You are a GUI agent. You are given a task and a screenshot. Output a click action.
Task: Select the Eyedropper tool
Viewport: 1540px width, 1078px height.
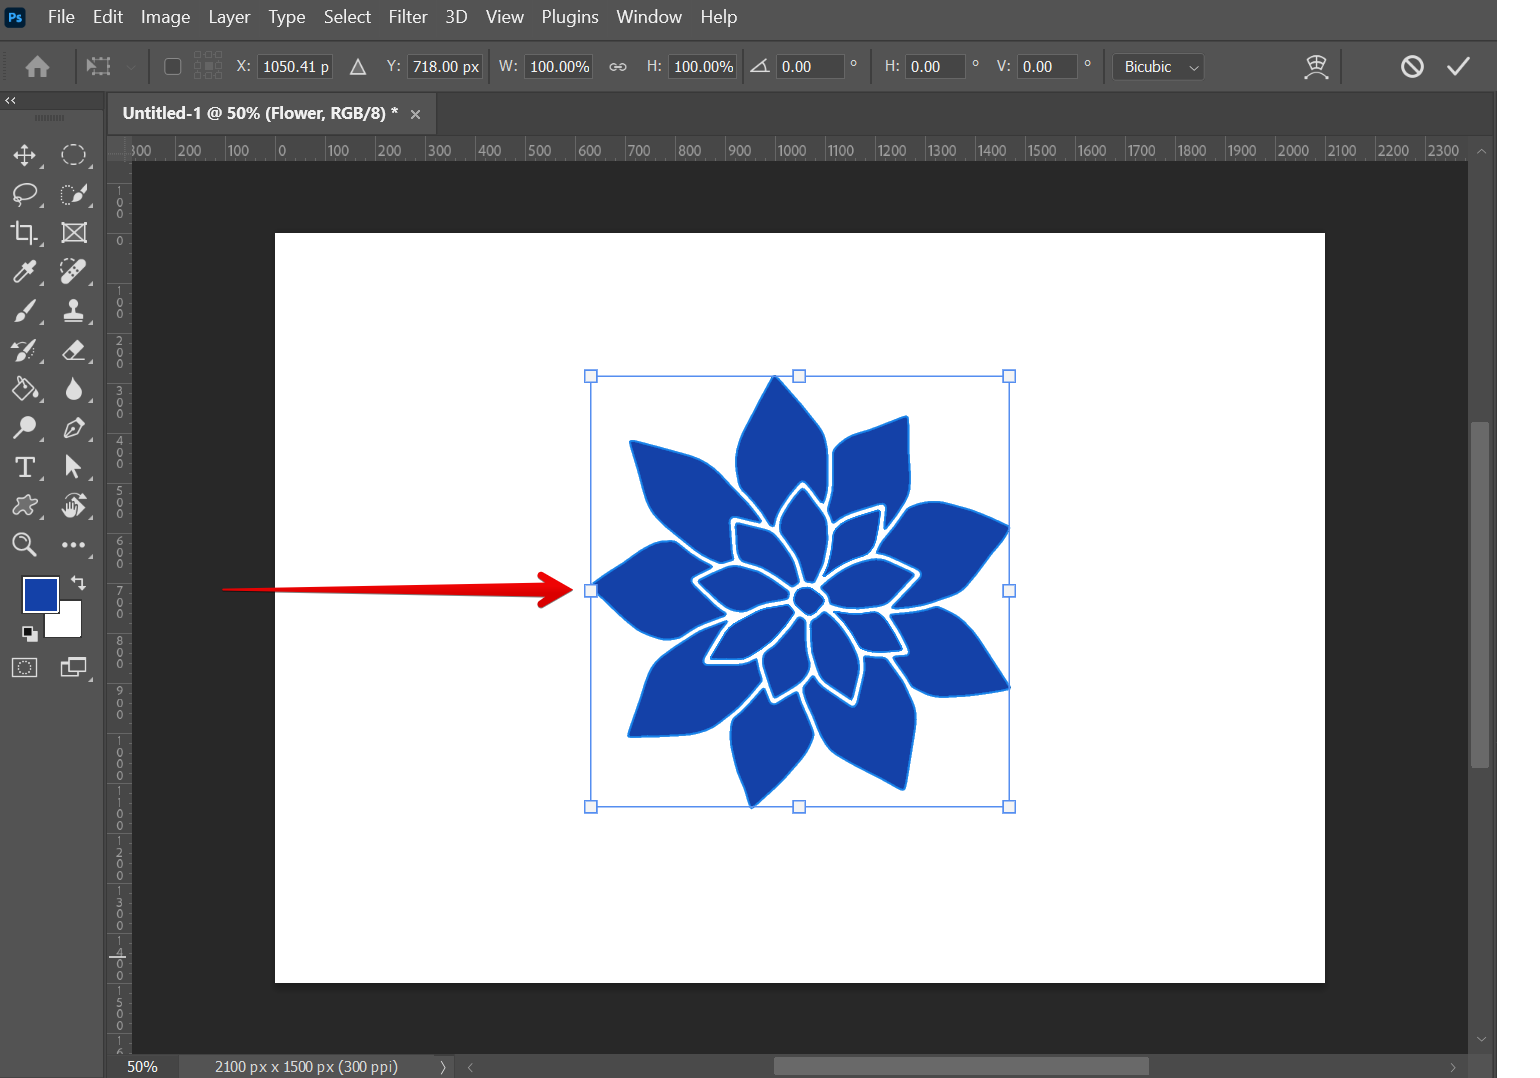pos(24,272)
